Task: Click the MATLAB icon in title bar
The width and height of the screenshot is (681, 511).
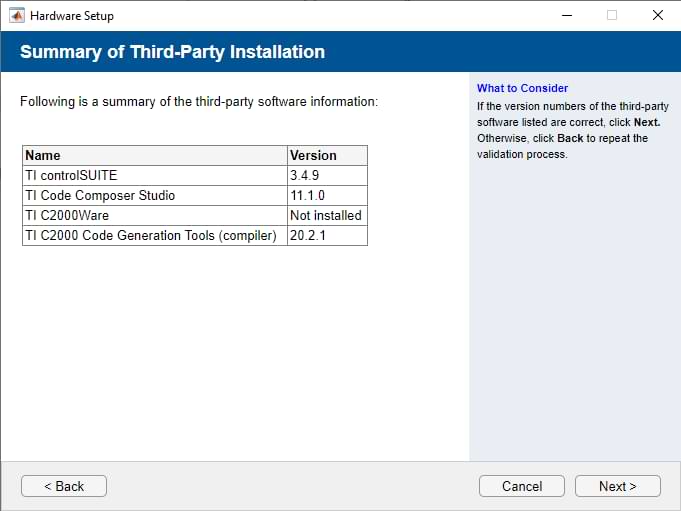Action: click(x=17, y=16)
